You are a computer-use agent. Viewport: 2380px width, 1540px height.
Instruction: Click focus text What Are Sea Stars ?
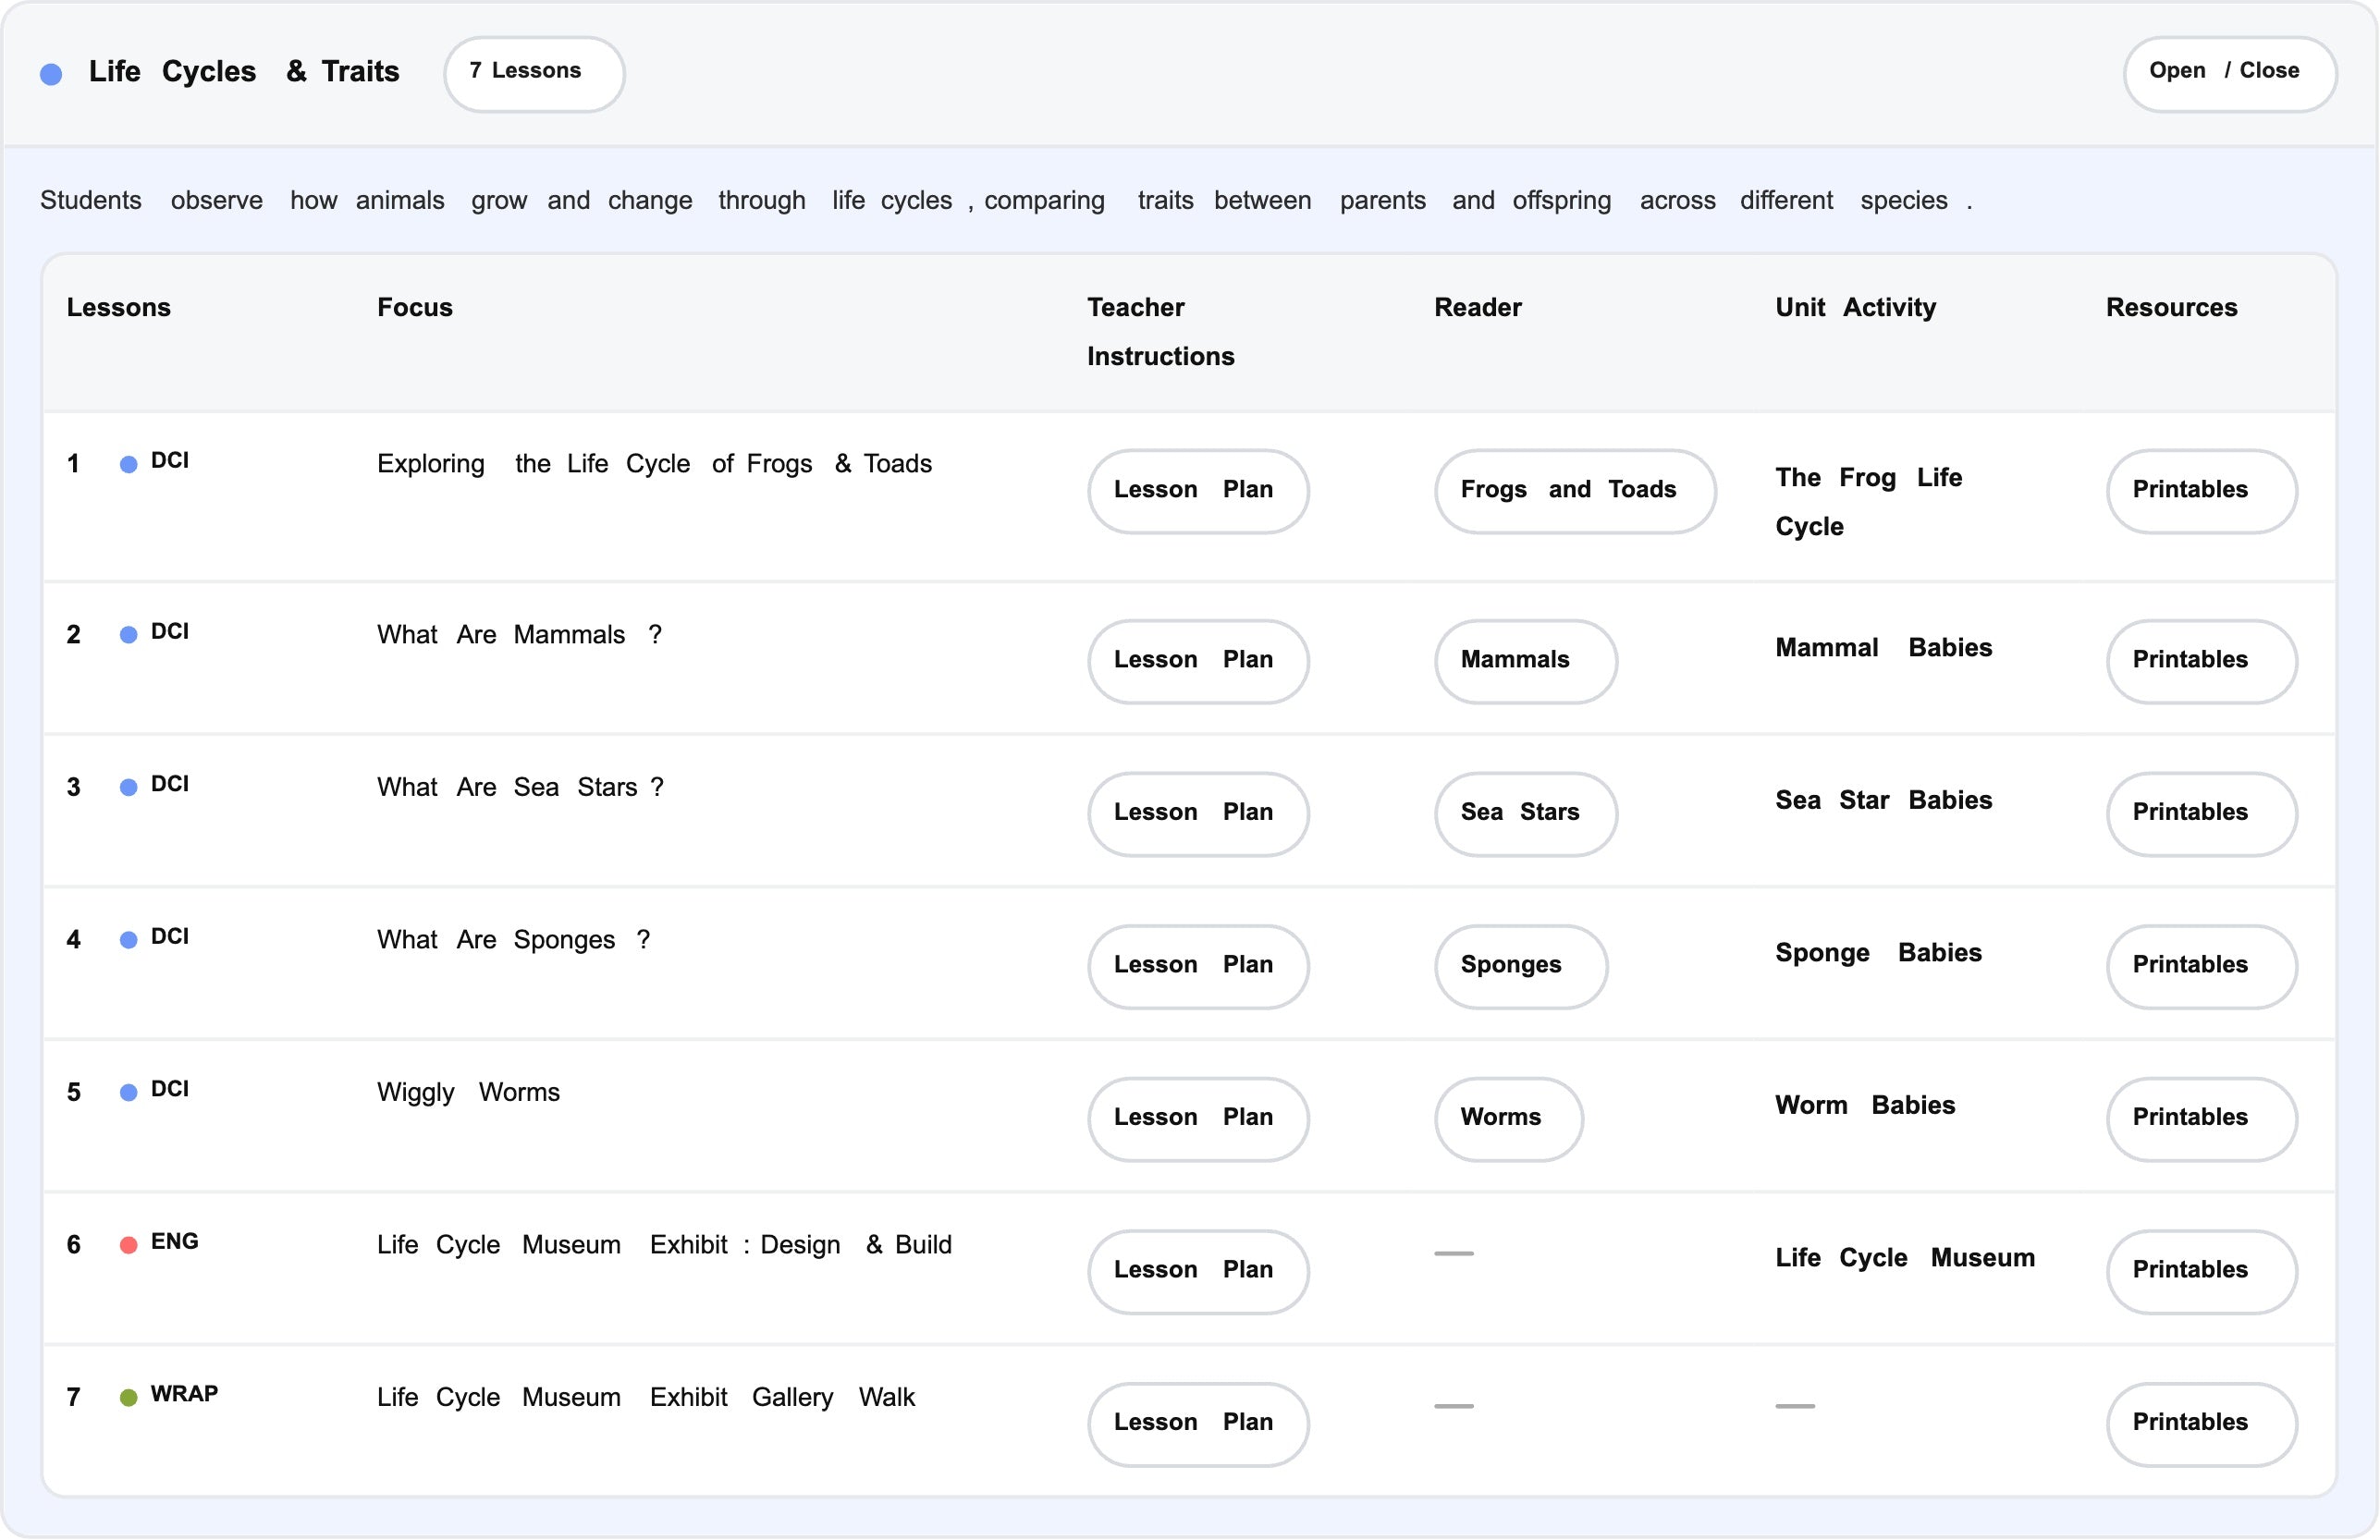pyautogui.click(x=520, y=787)
